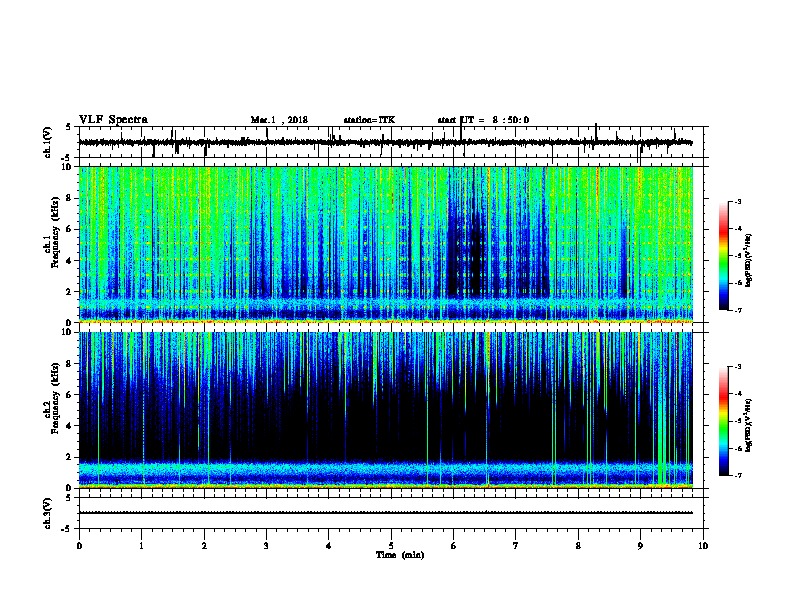The image size is (792, 612).
Task: Click the ch.1 frequency tick label "8"
Action: point(70,198)
